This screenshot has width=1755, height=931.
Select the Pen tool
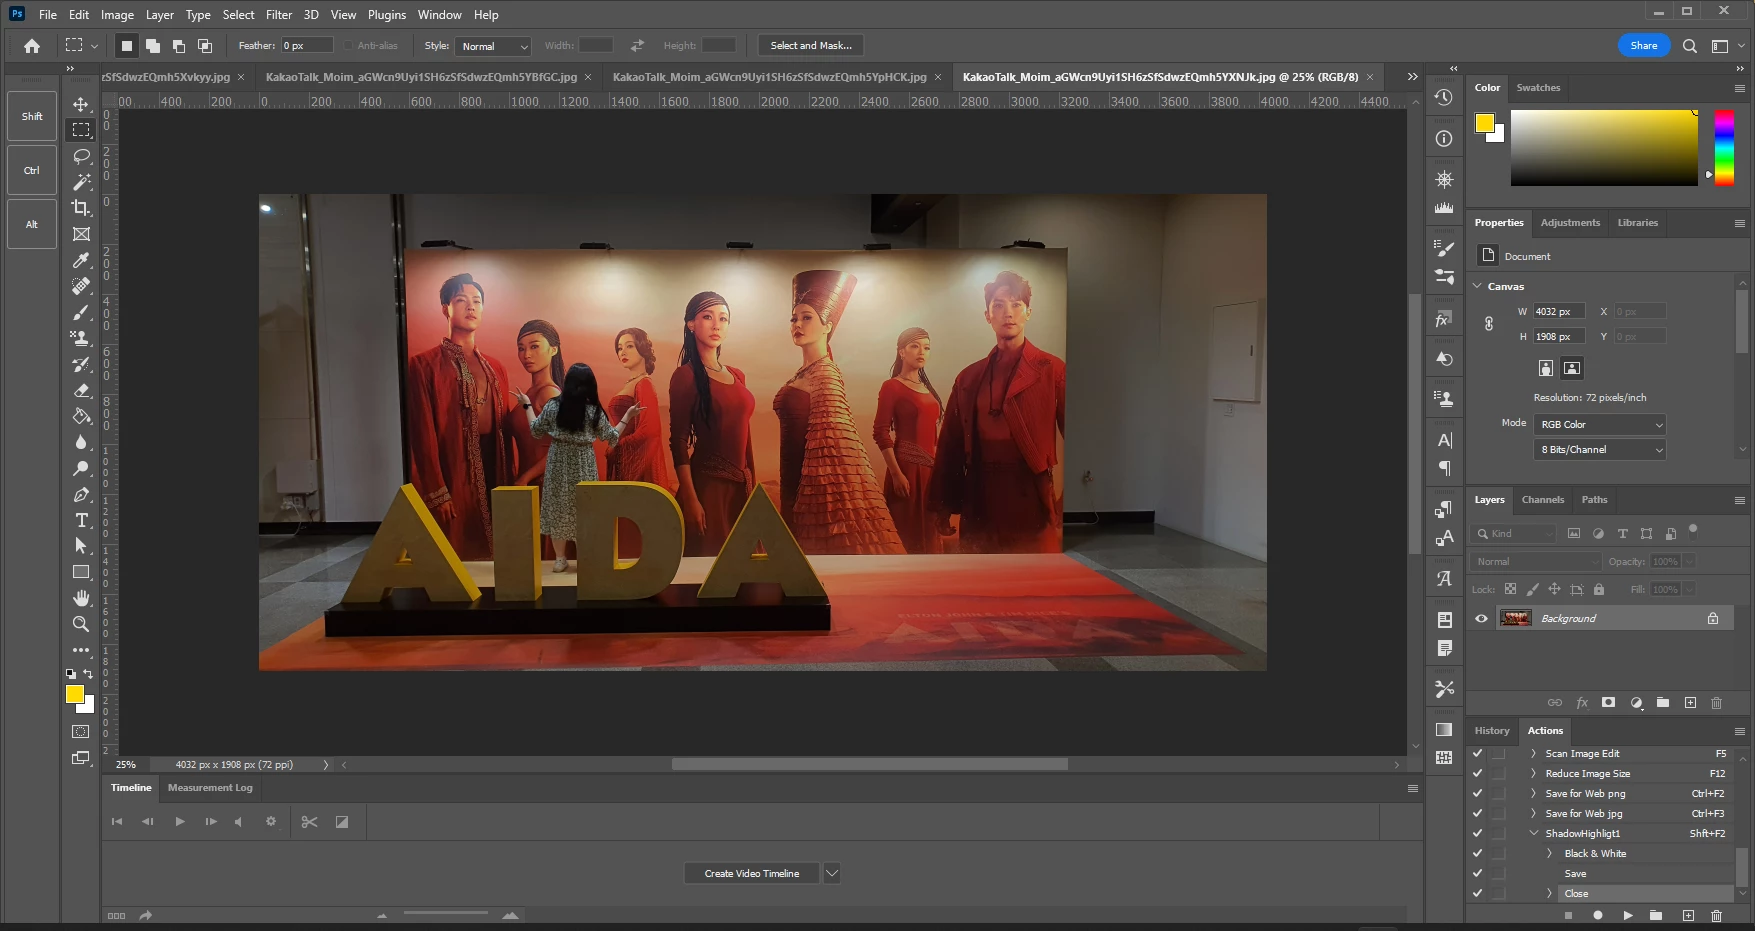pos(82,494)
